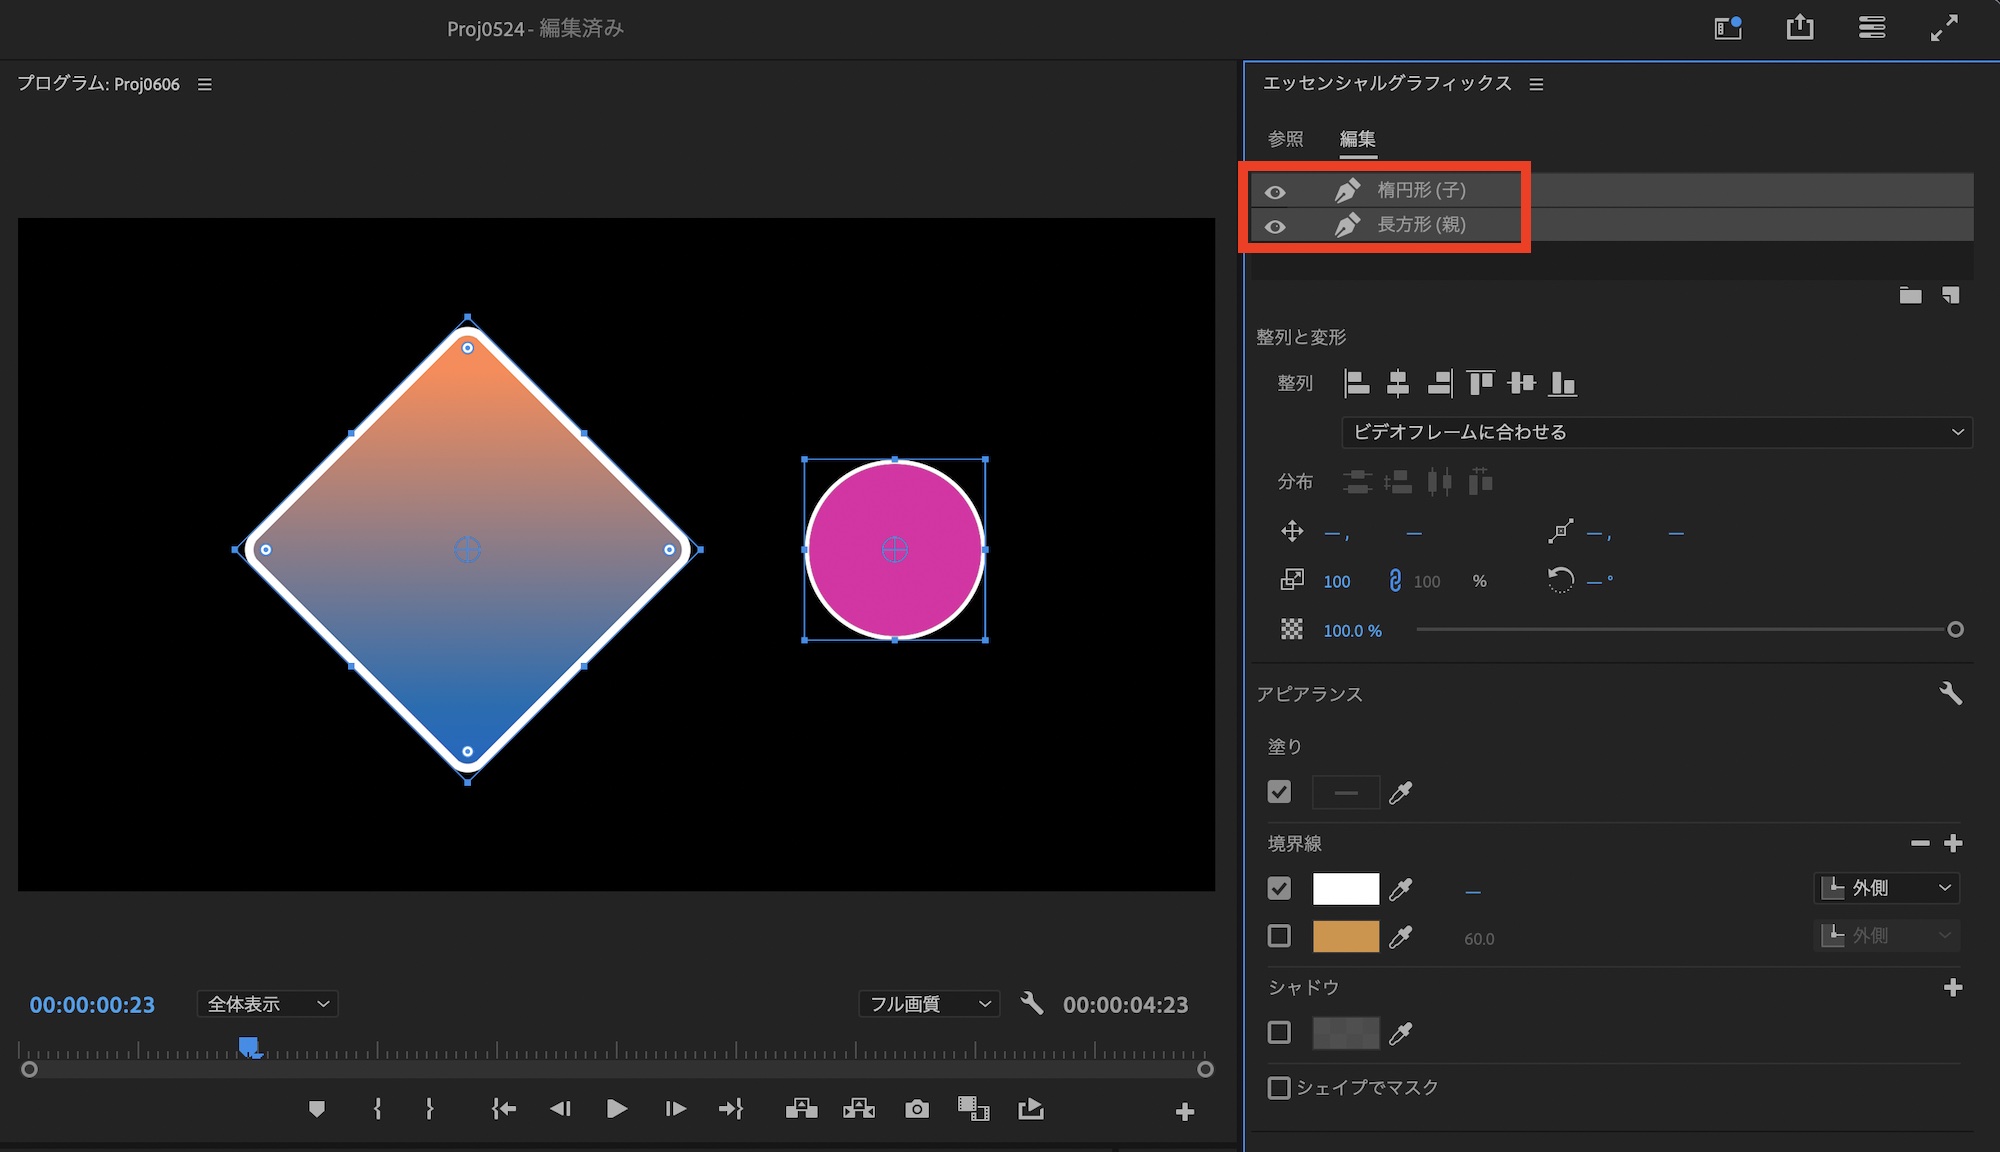Open ビデオフレームに合わせる alignment dropdown
Viewport: 2000px width, 1152px height.
(1656, 432)
